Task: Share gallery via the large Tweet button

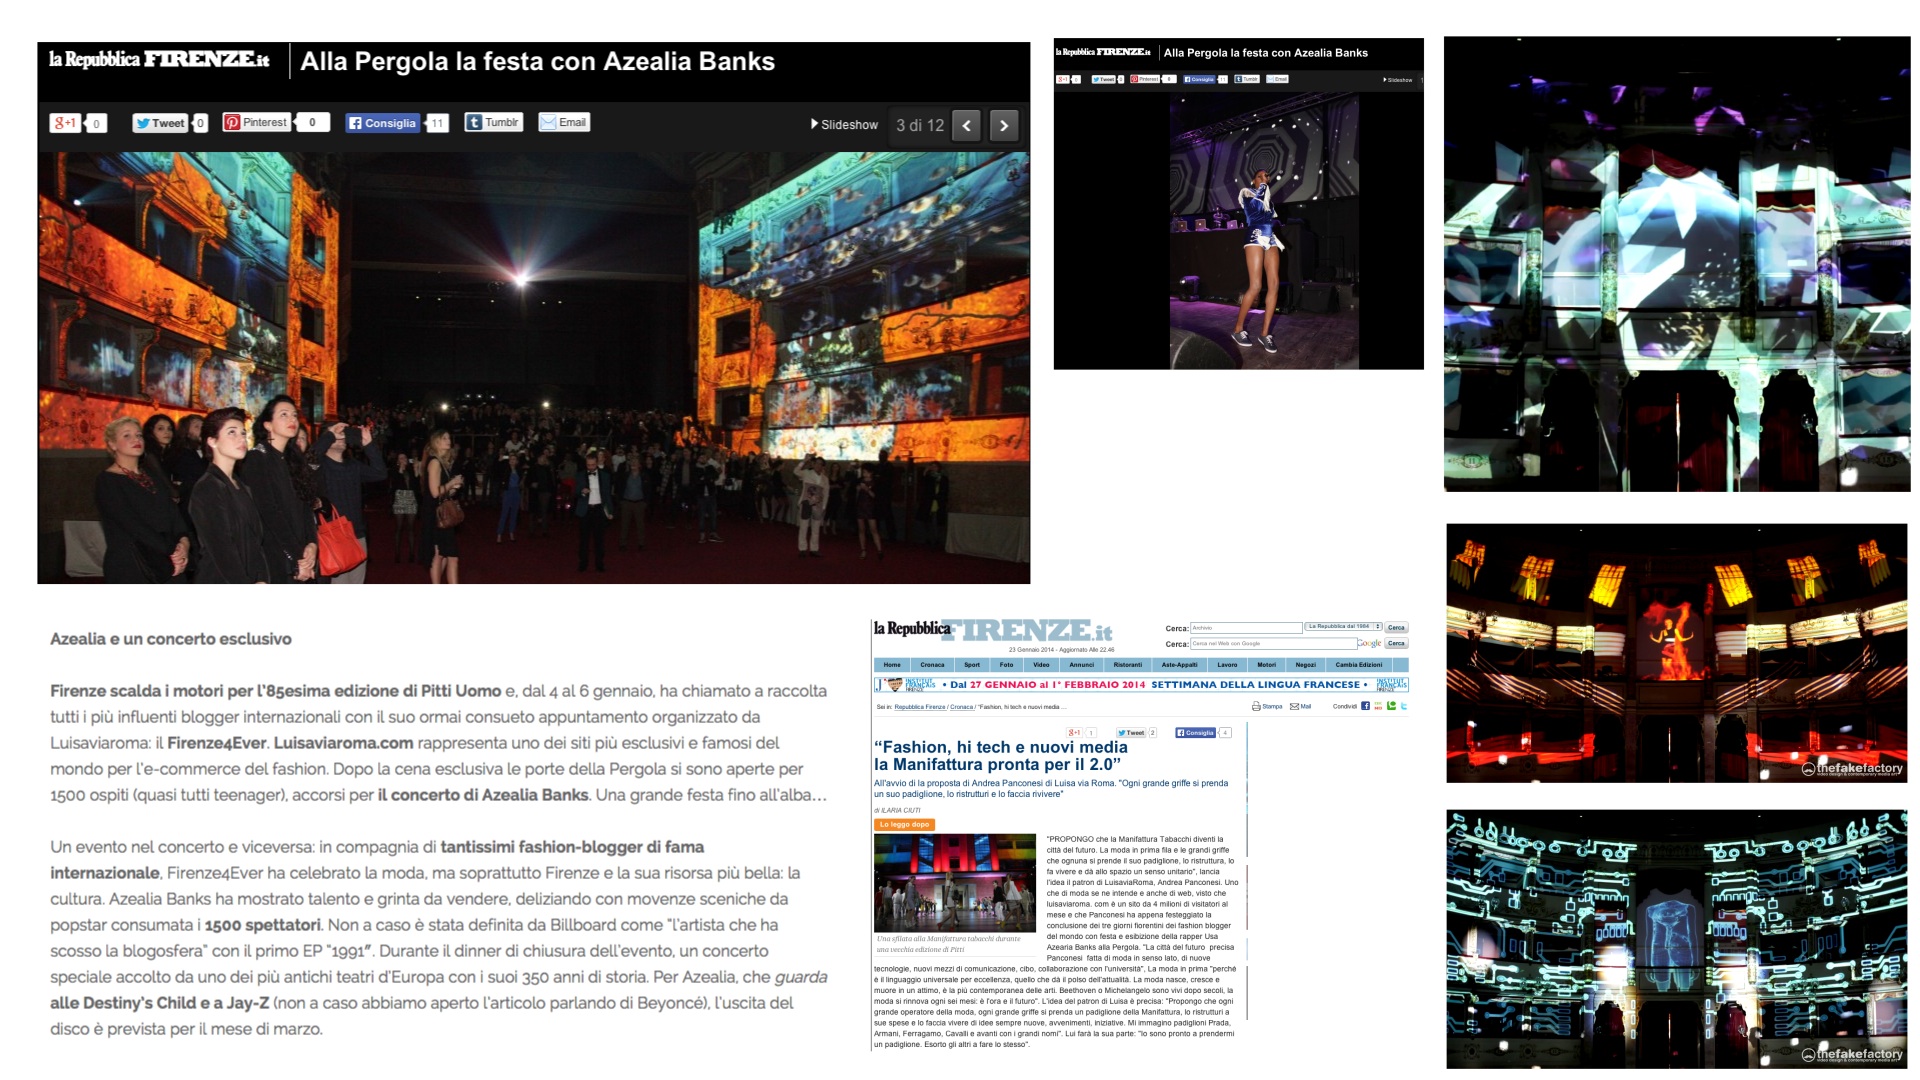Action: click(x=160, y=123)
